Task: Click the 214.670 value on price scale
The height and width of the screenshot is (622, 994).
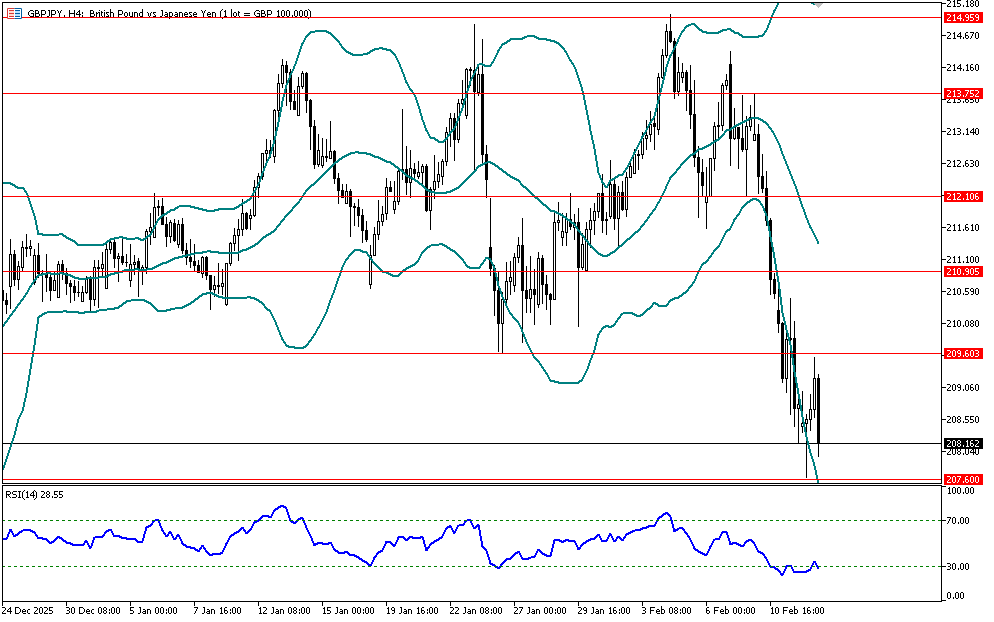Action: [963, 36]
